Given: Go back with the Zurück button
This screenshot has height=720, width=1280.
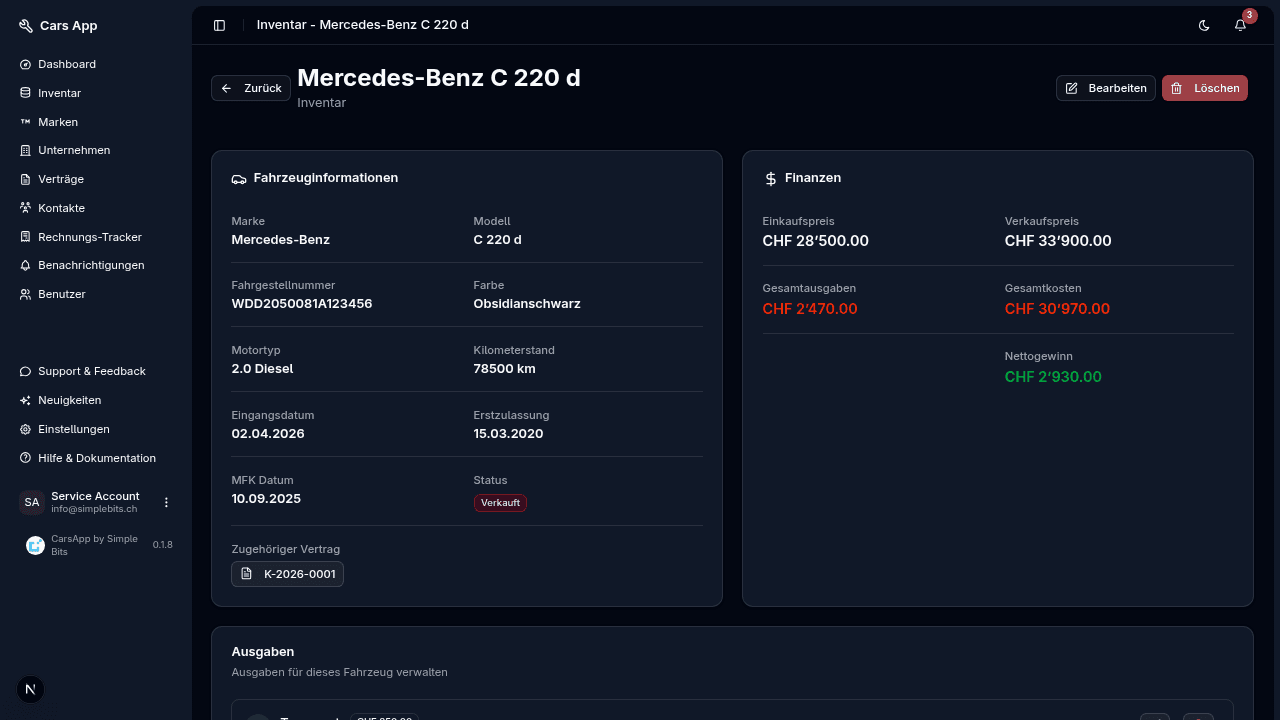Looking at the screenshot, I should tap(251, 88).
